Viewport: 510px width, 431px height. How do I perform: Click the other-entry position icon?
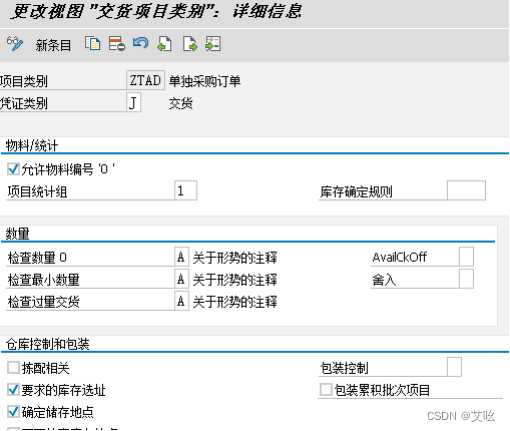[x=213, y=44]
